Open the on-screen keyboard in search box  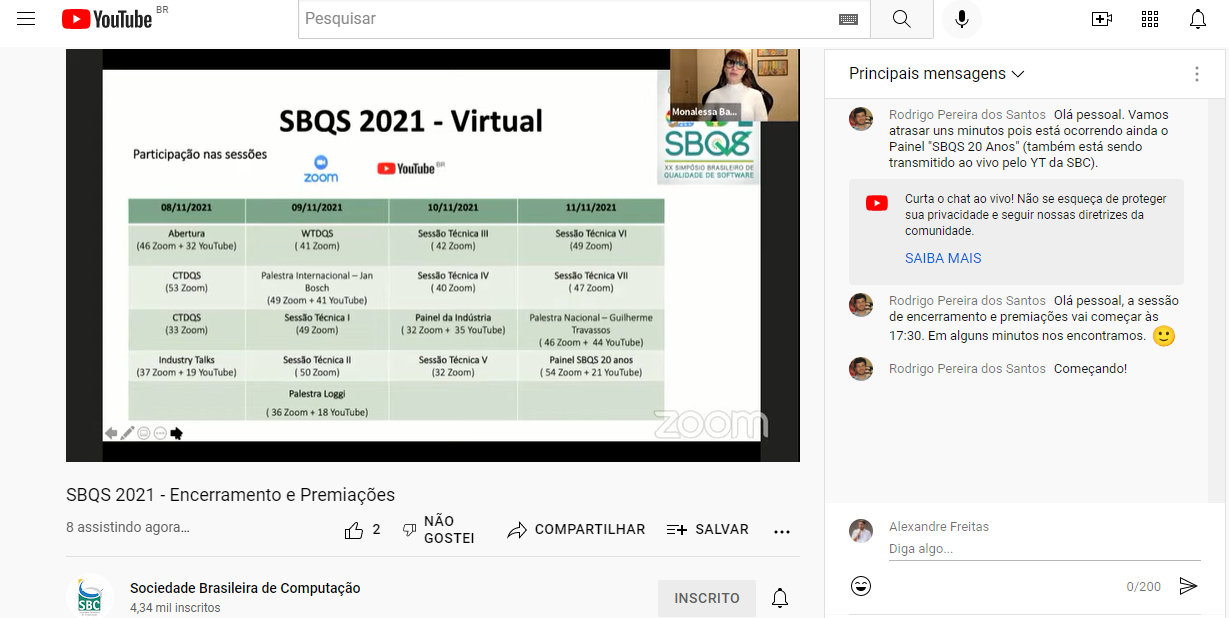point(848,19)
